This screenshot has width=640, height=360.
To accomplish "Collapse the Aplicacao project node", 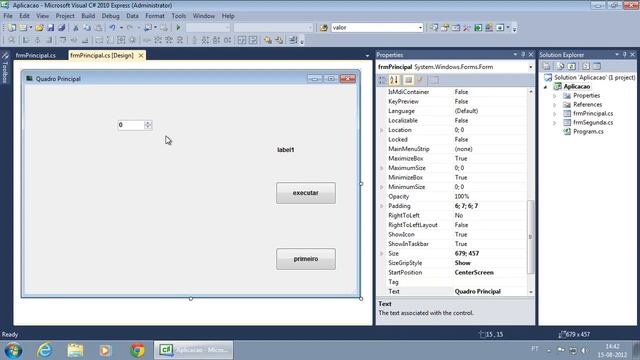I will pyautogui.click(x=546, y=87).
